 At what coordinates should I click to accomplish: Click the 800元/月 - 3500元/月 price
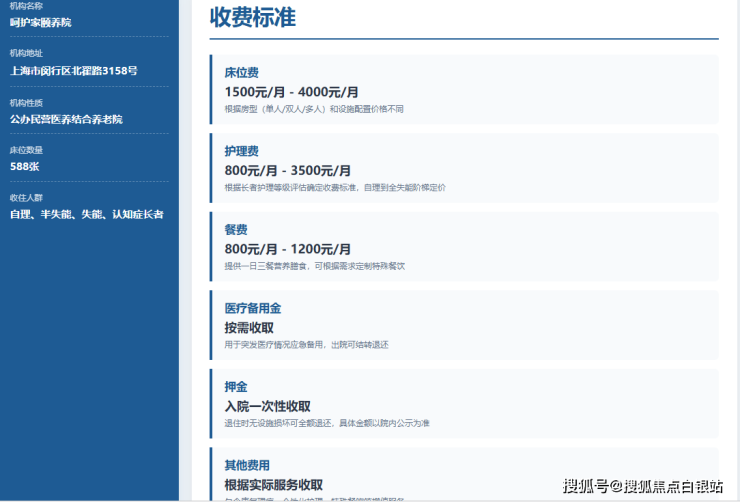coord(287,170)
